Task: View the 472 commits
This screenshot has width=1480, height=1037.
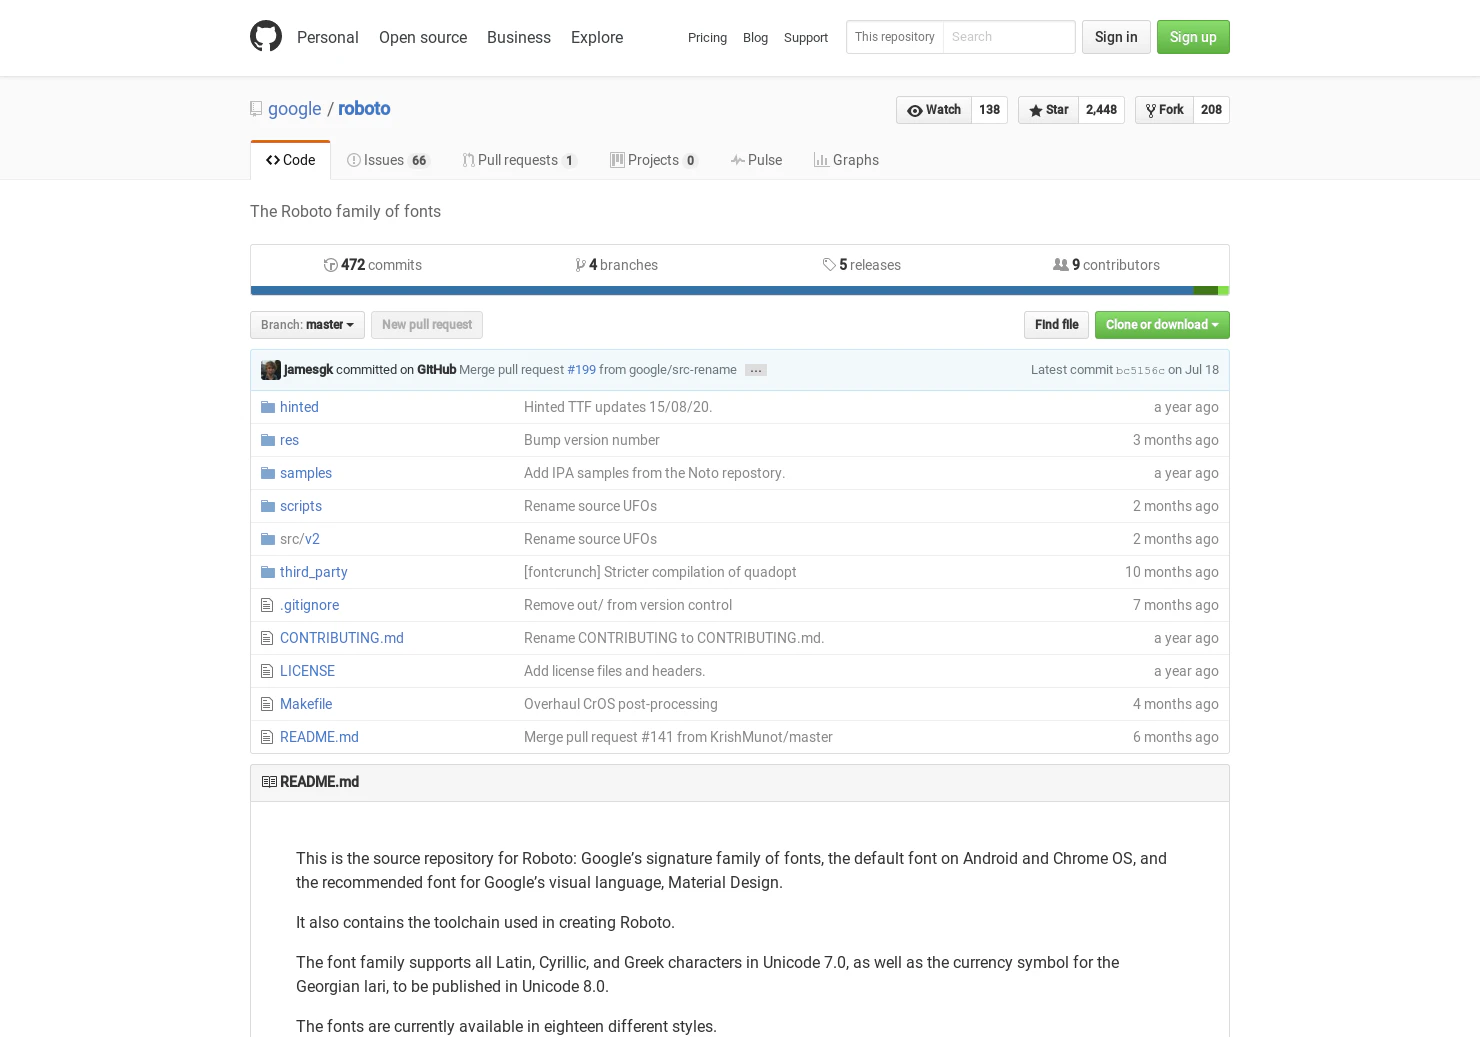Action: pyautogui.click(x=372, y=265)
